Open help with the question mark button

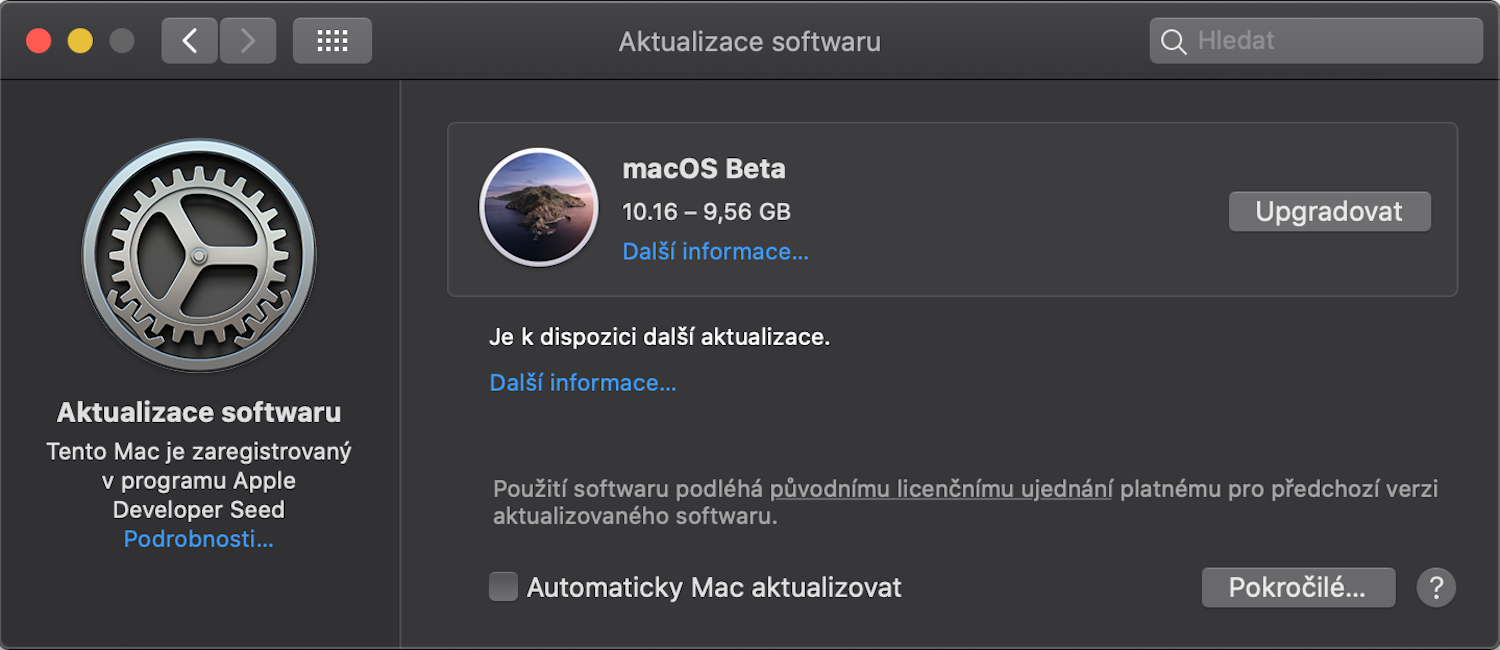[x=1436, y=587]
